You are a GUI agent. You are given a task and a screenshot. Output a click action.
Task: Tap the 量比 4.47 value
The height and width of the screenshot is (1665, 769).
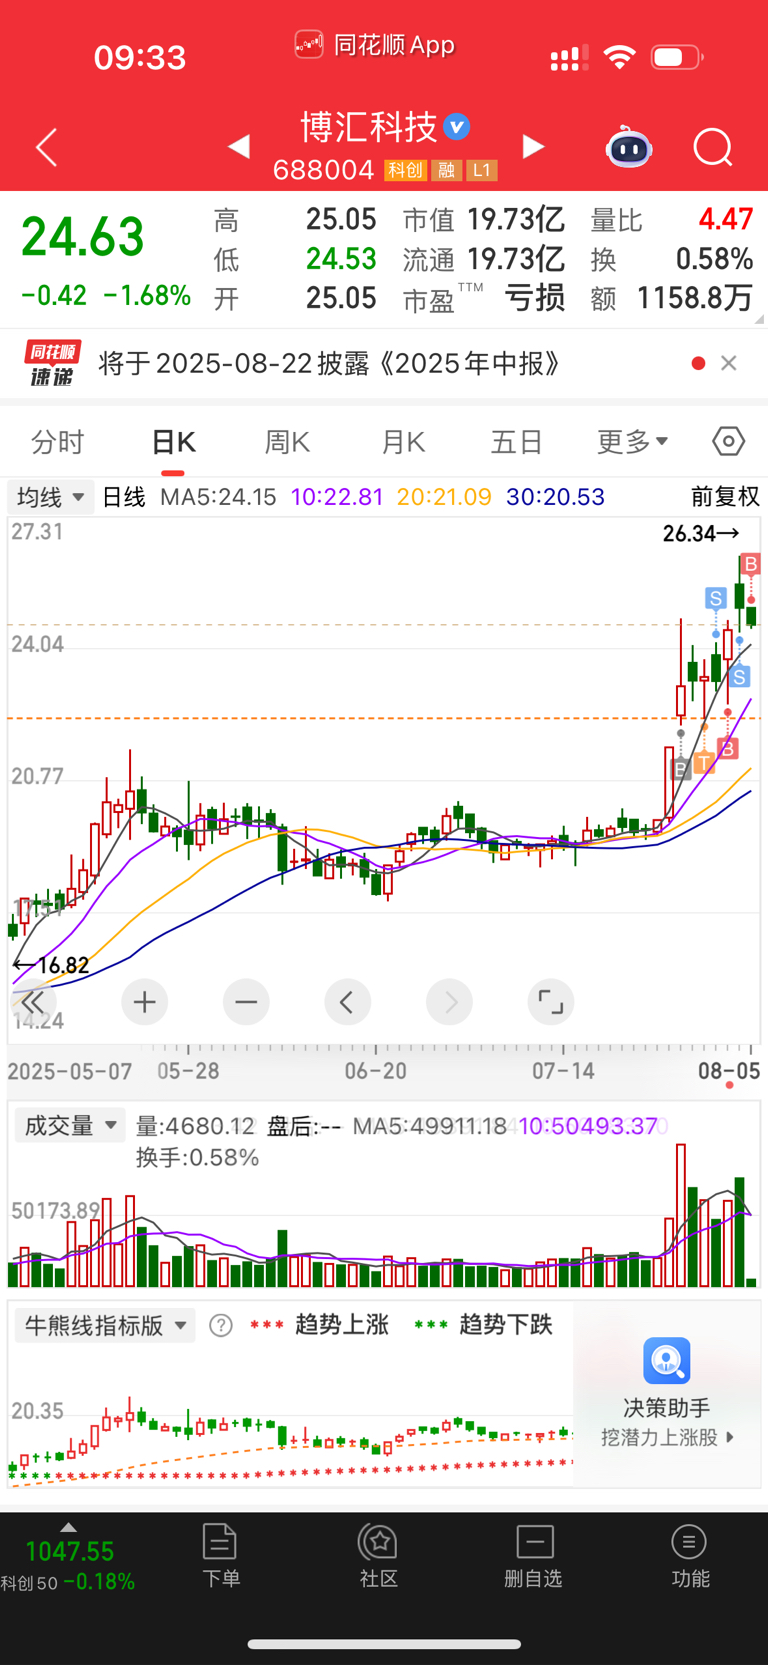click(725, 219)
